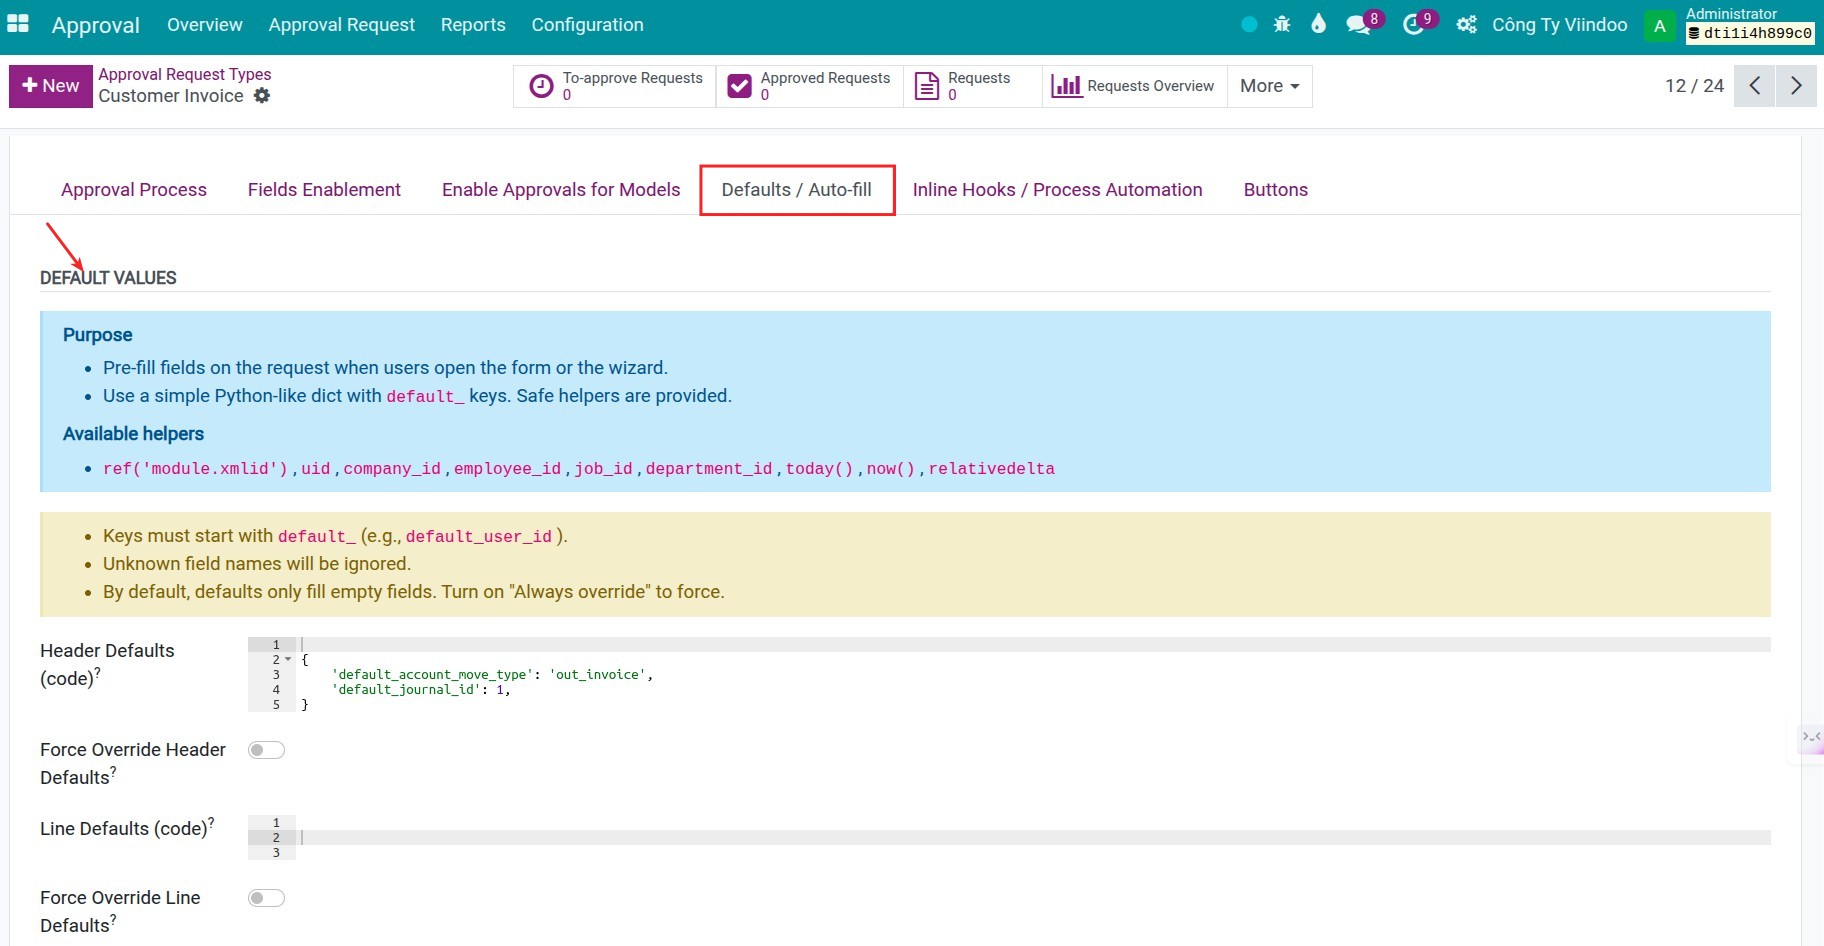Open the More dropdown
This screenshot has width=1824, height=946.
pos(1268,86)
